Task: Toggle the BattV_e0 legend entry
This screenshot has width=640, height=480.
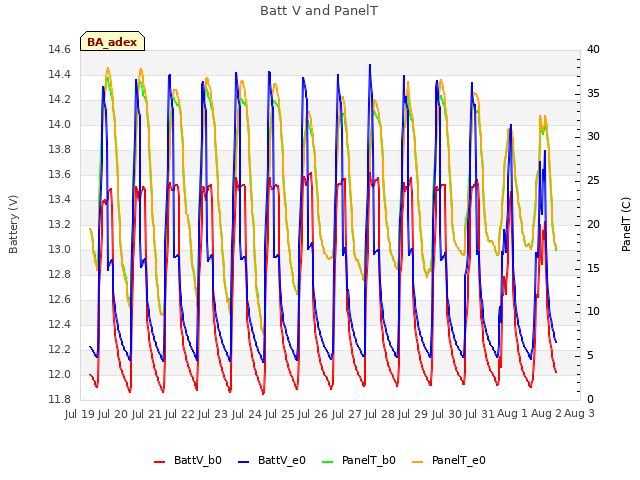Action: pyautogui.click(x=271, y=460)
